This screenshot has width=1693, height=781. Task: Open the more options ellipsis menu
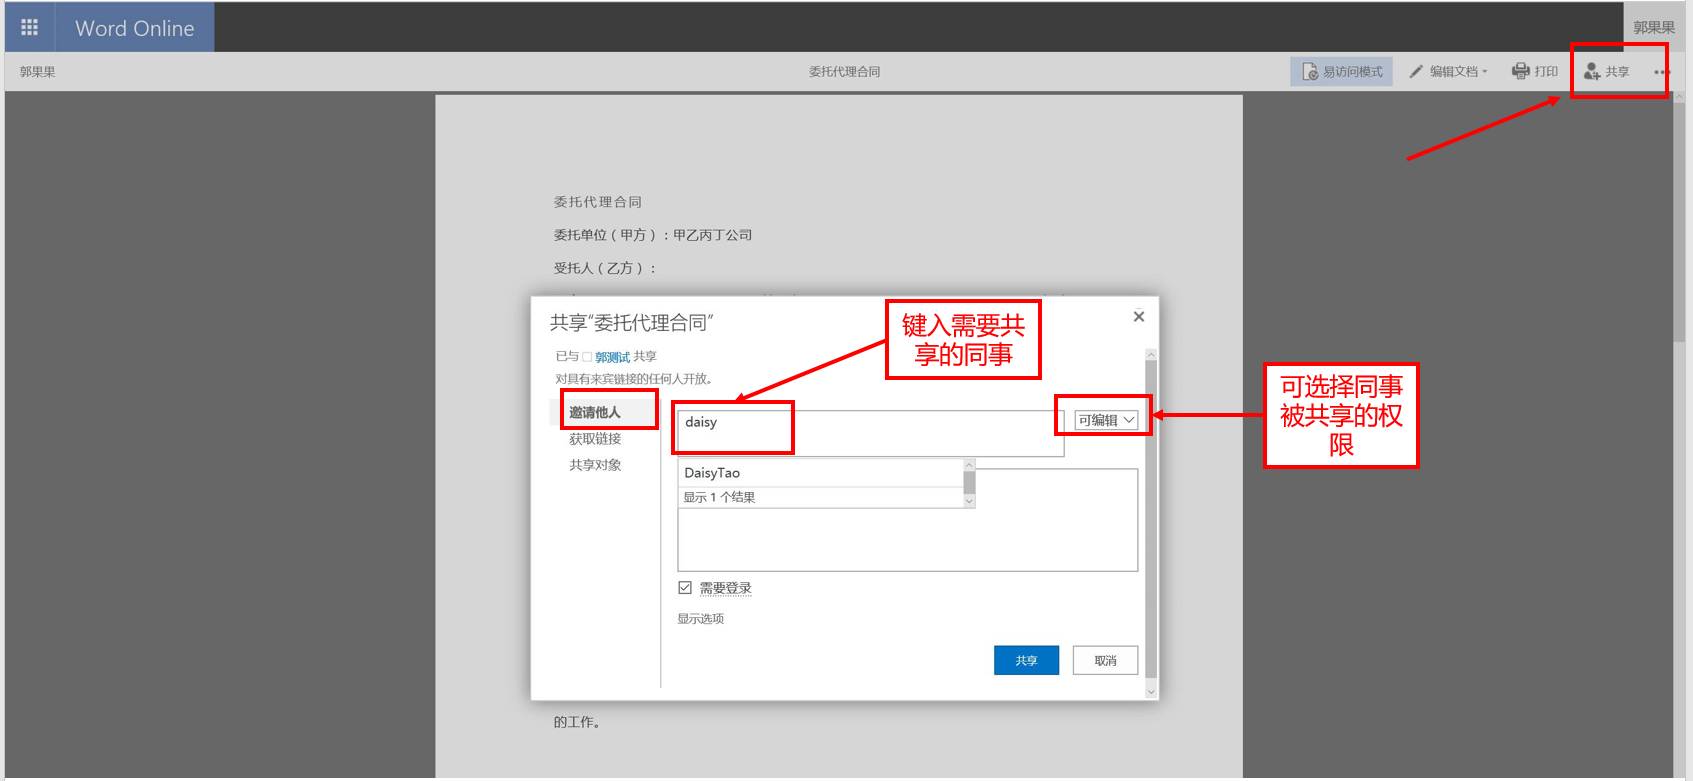click(x=1661, y=72)
